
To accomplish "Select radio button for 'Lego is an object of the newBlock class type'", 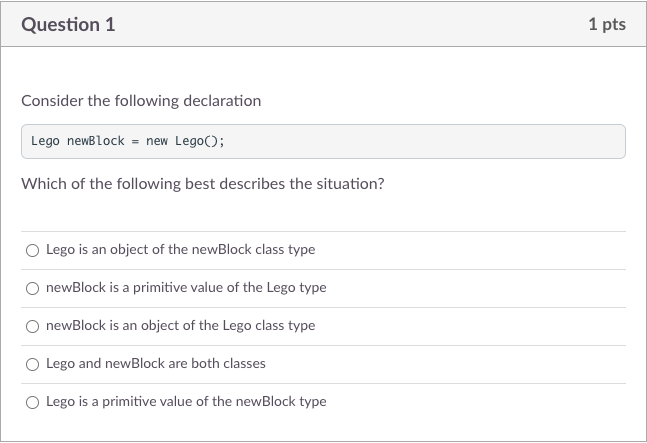I will [x=33, y=250].
